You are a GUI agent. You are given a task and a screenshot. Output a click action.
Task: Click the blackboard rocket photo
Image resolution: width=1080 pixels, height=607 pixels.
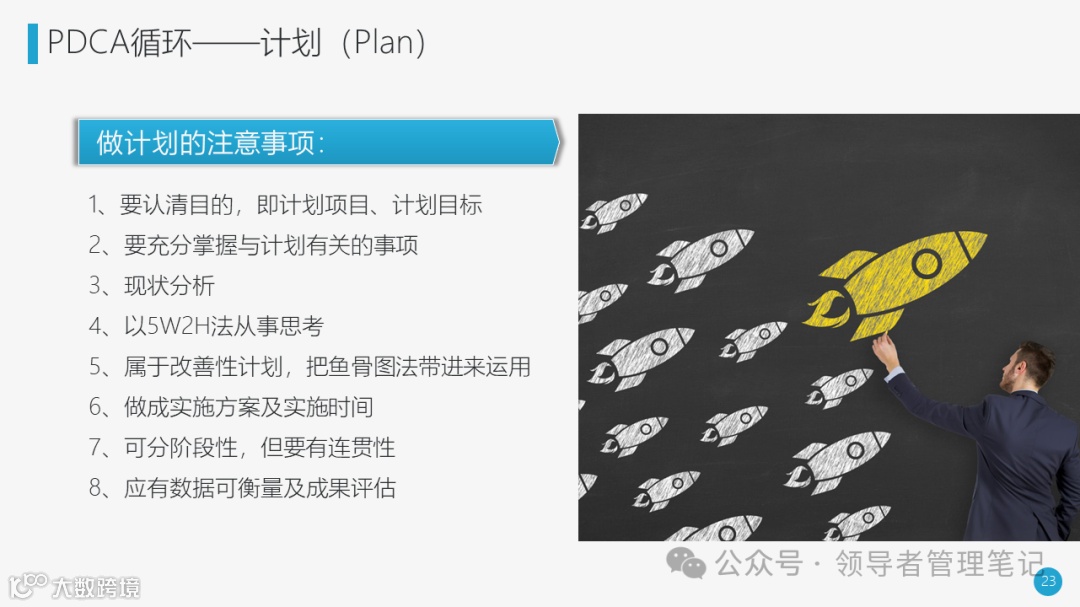point(829,327)
